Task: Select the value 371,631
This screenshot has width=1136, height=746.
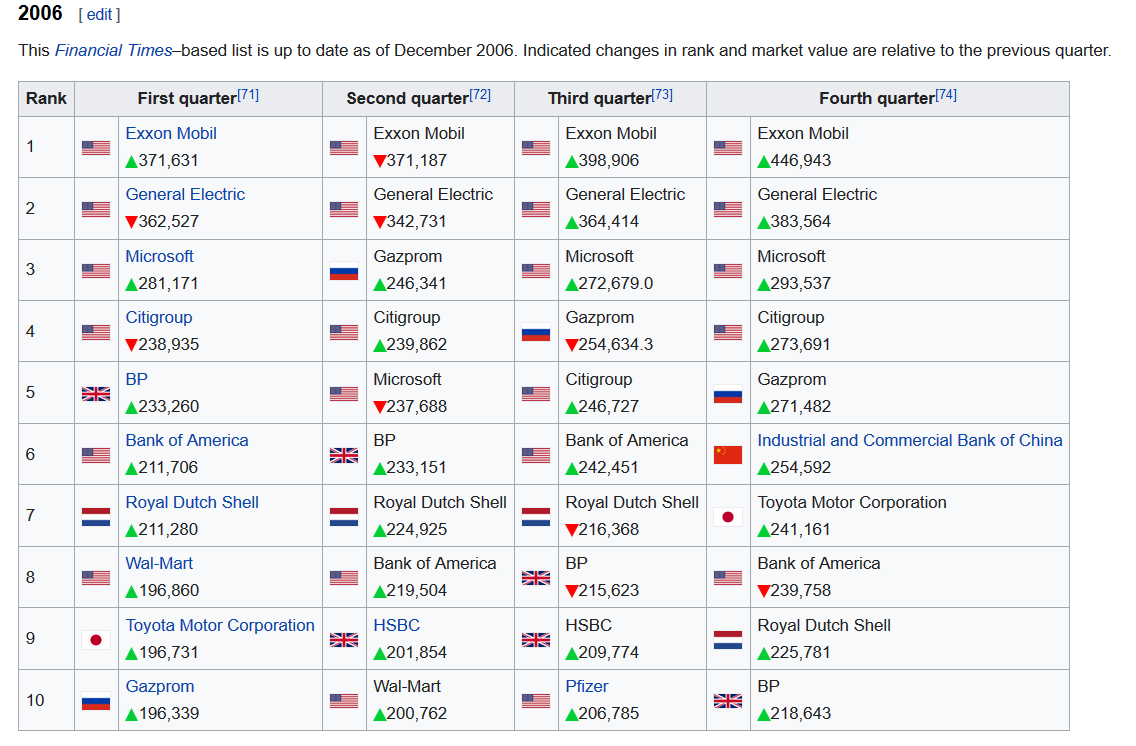Action: tap(168, 161)
